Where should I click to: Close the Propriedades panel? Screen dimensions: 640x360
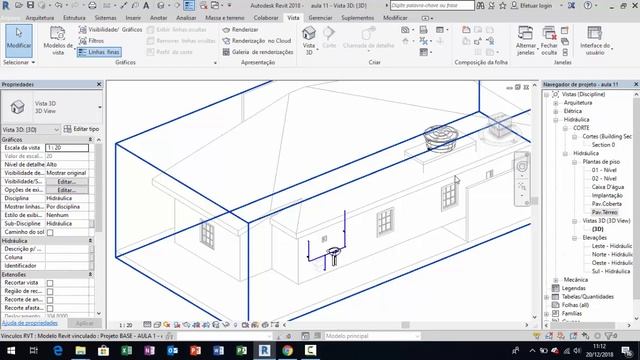point(99,84)
